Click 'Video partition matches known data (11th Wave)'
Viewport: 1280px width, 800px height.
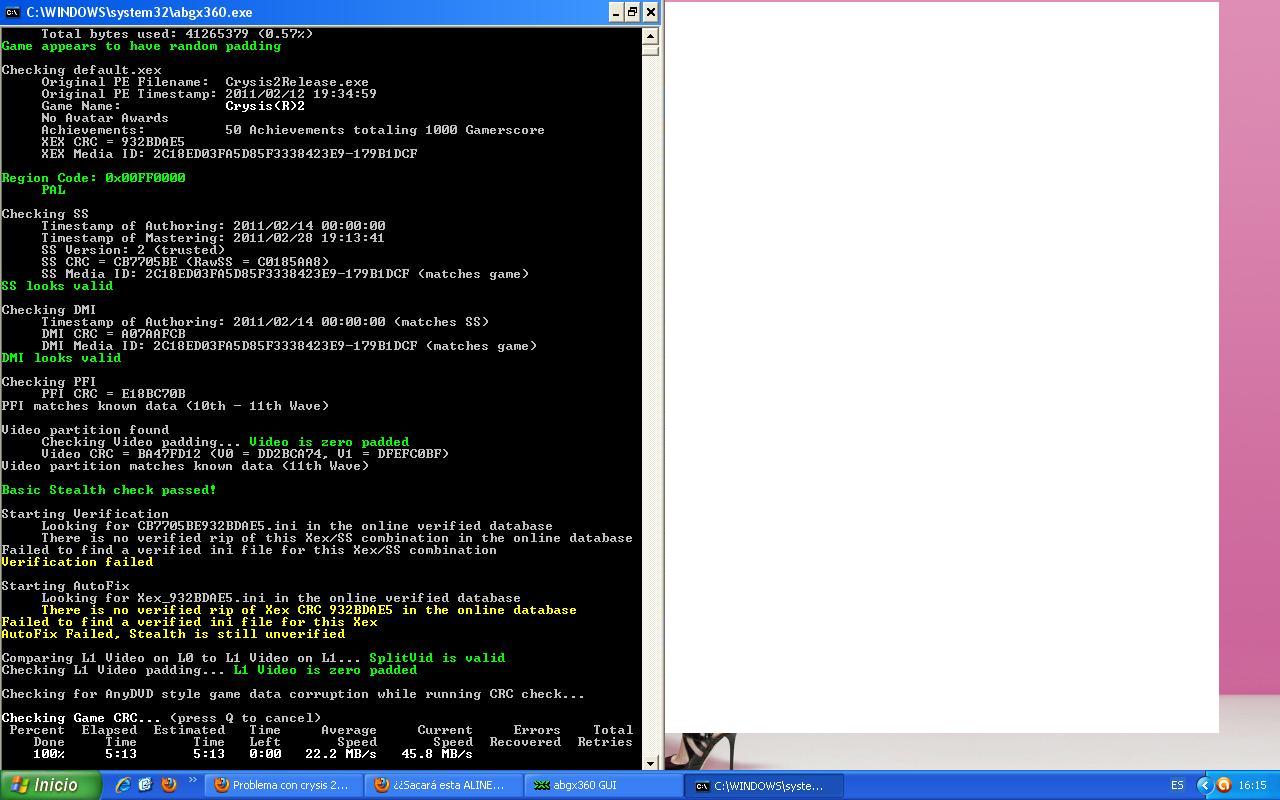[185, 466]
